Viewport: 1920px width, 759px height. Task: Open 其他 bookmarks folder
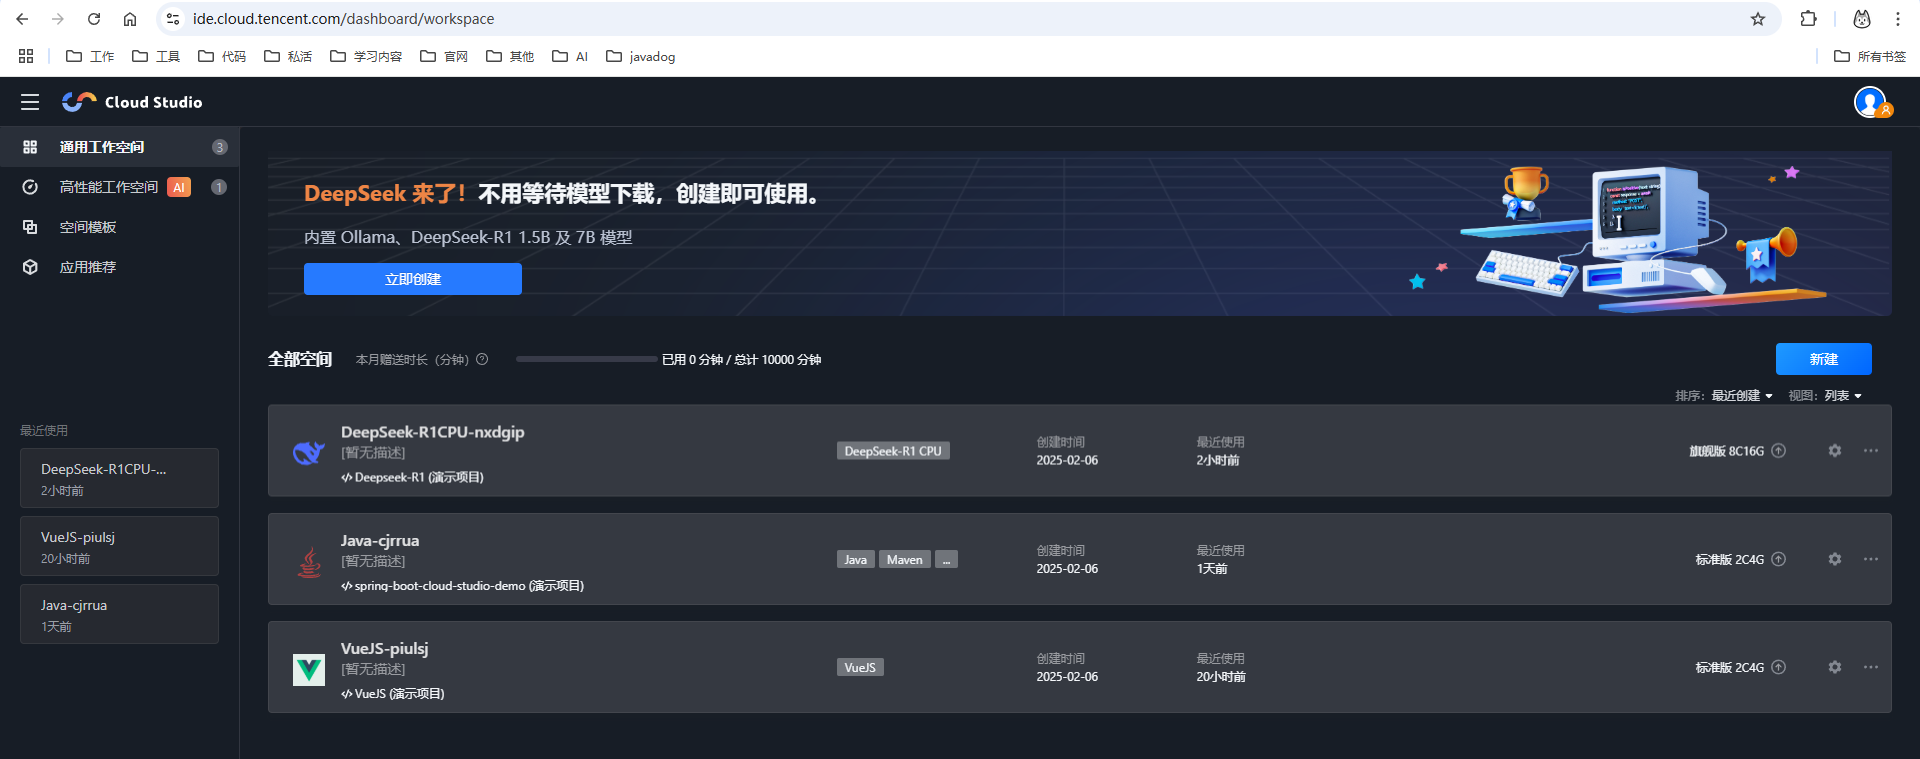[x=510, y=56]
